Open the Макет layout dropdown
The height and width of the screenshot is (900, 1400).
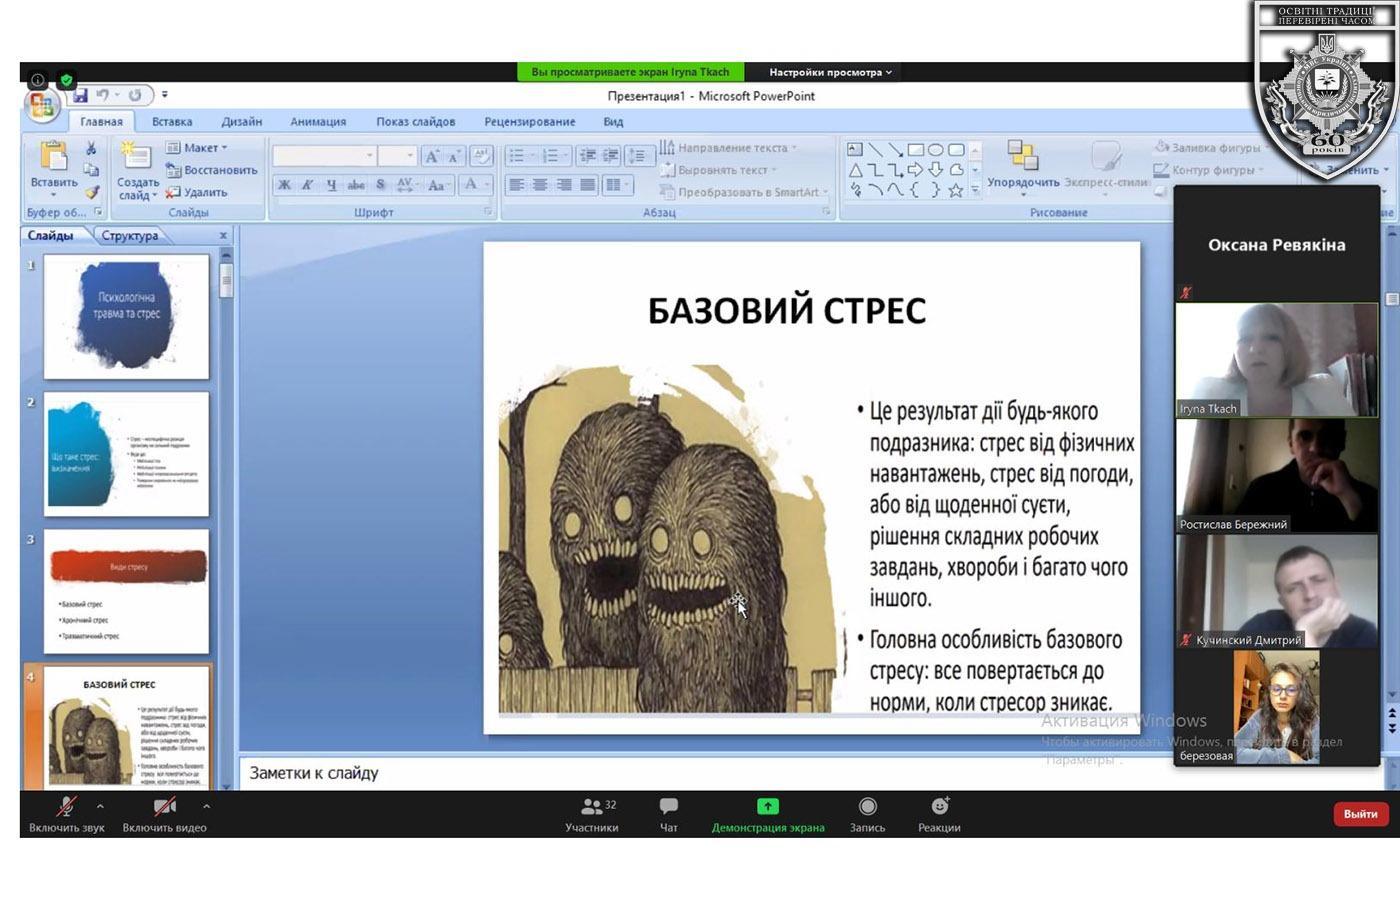coord(198,148)
